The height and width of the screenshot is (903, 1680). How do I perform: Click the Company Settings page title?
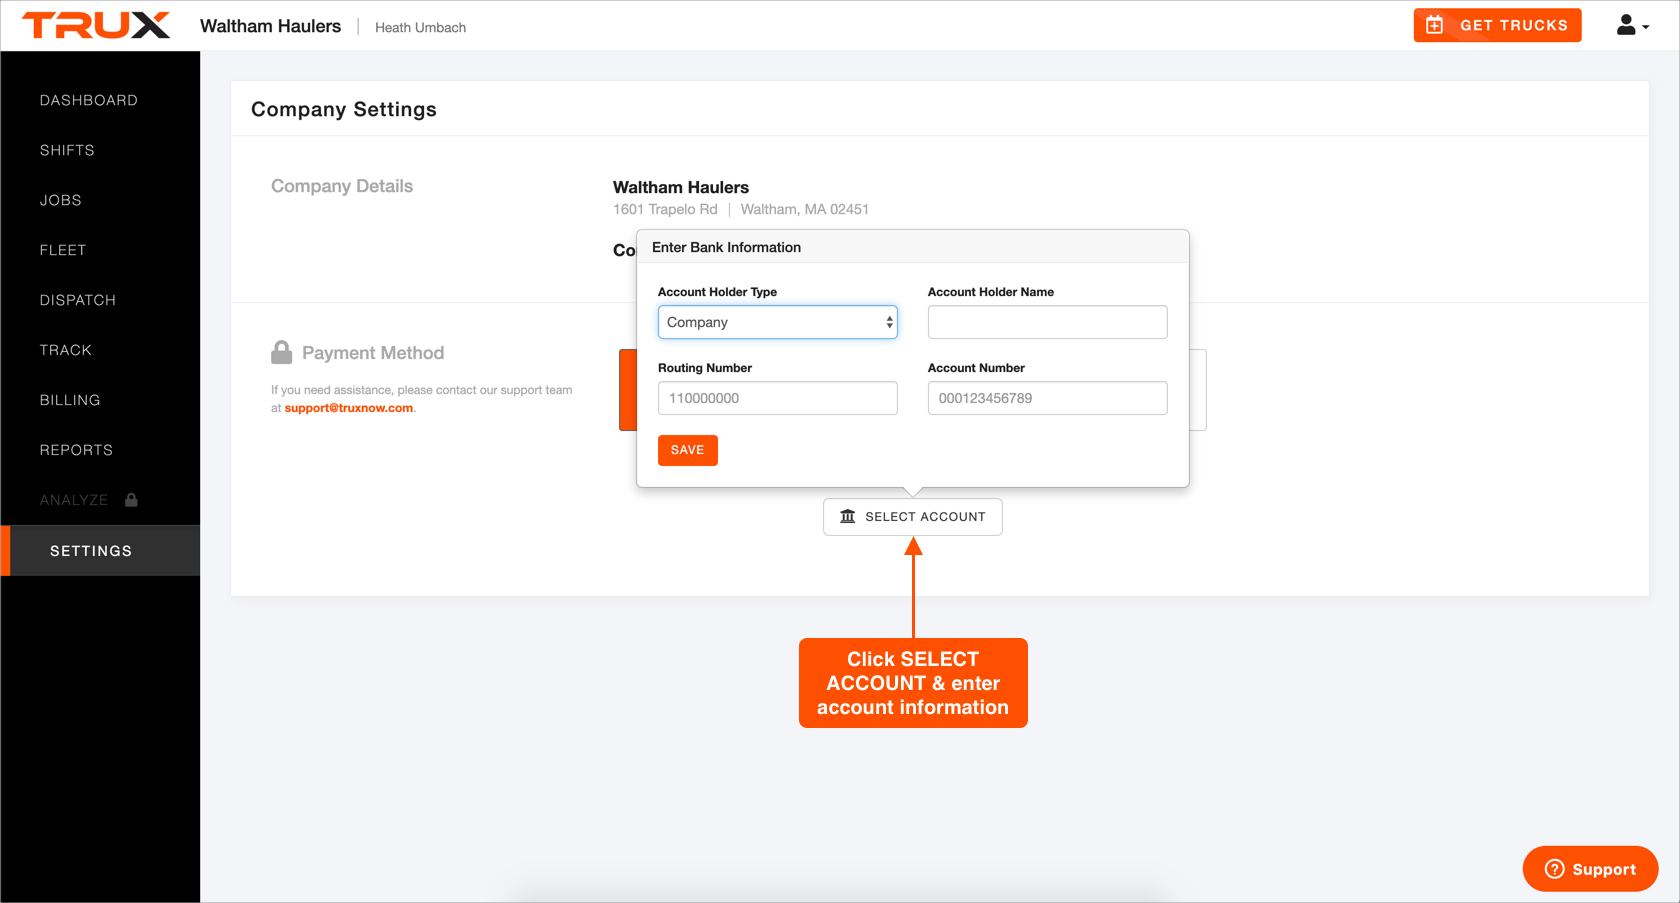344,109
